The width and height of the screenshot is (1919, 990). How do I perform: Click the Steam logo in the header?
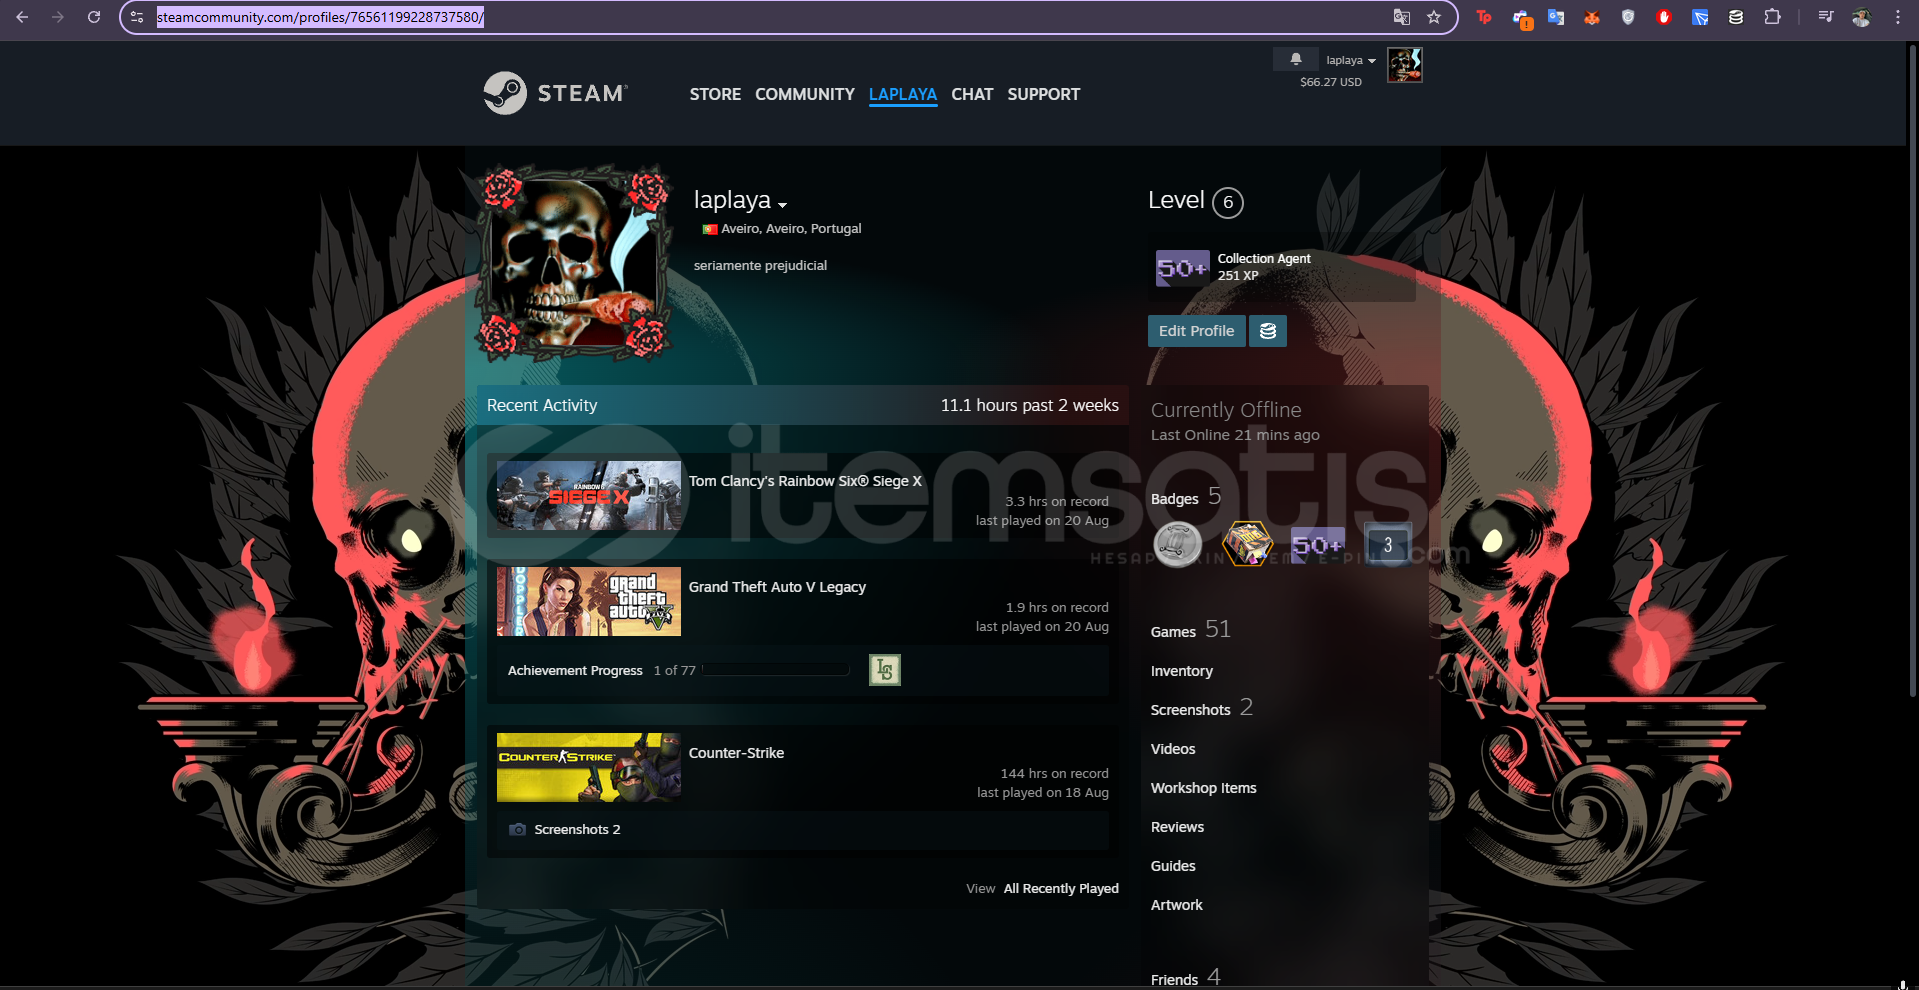556,93
